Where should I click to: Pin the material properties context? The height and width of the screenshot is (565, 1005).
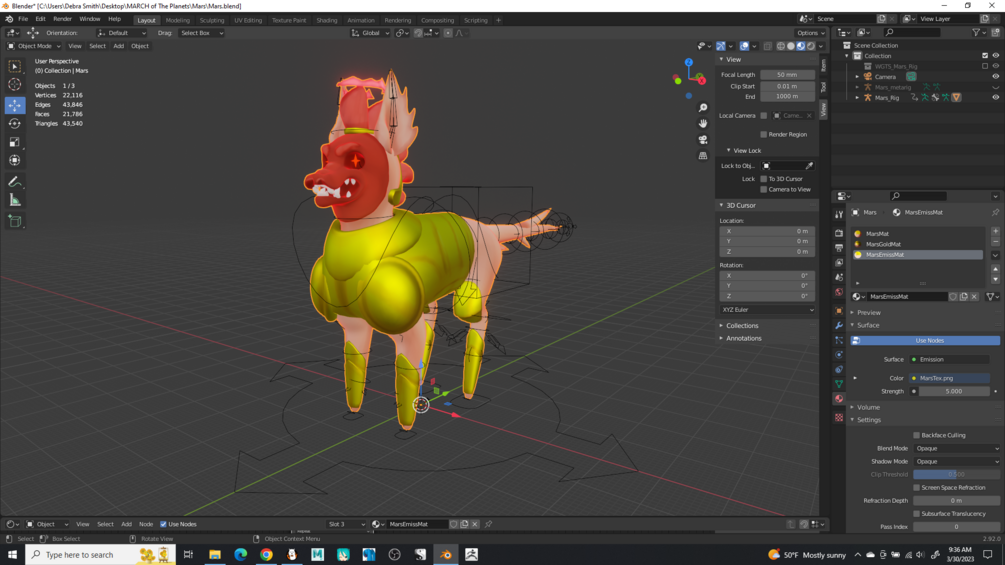click(995, 213)
